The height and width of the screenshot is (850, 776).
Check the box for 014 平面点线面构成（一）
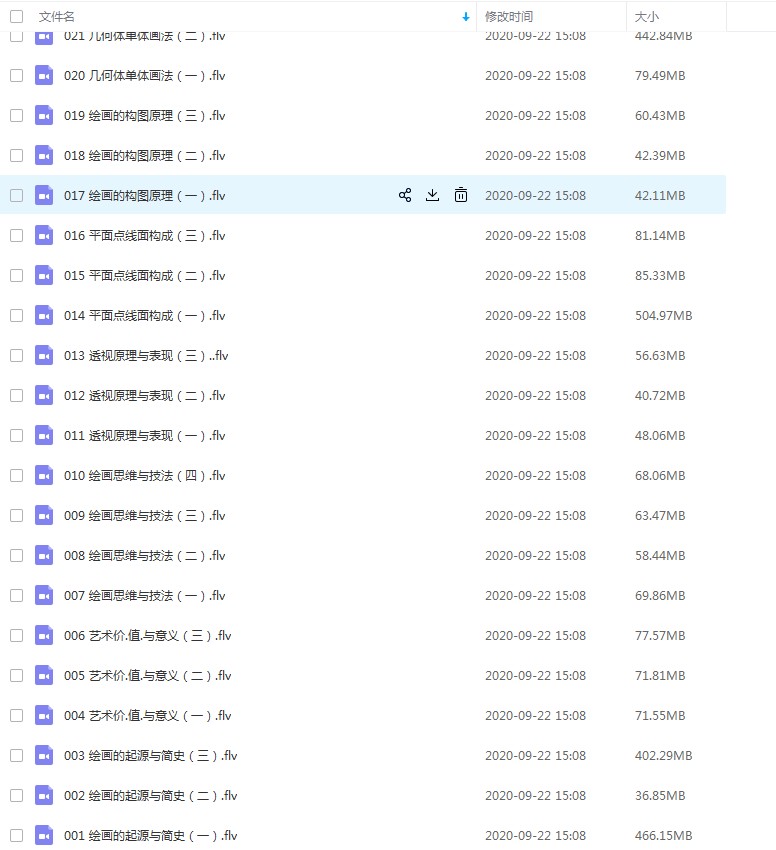17,315
